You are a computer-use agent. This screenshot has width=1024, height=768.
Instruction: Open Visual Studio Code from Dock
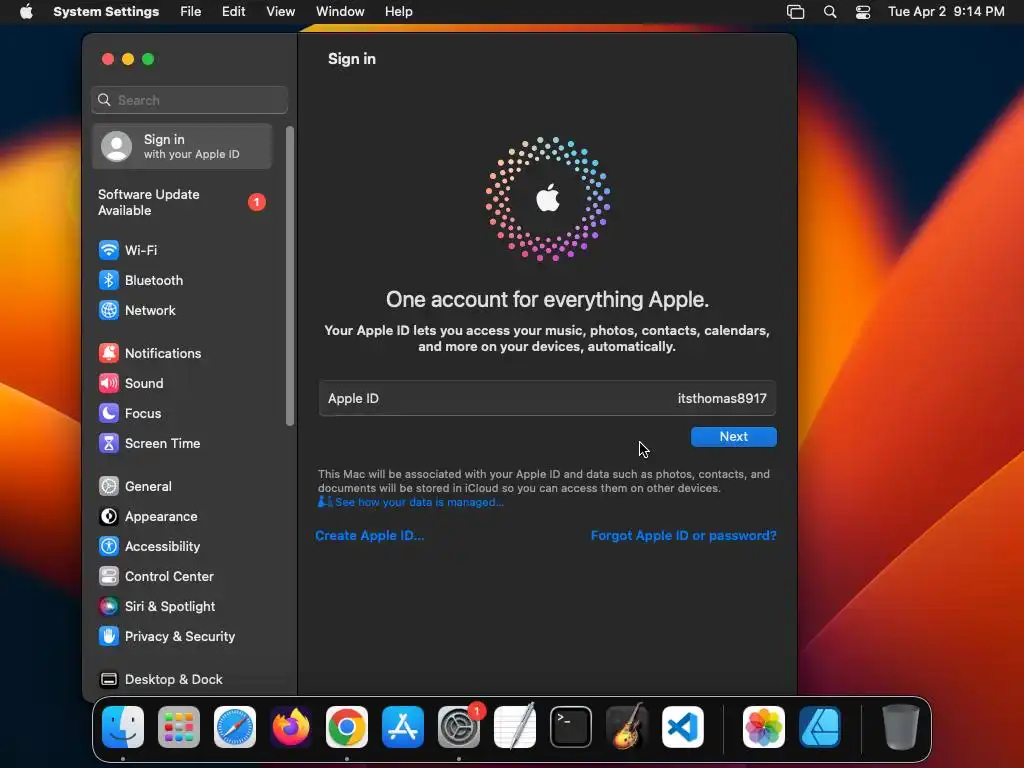click(x=683, y=727)
